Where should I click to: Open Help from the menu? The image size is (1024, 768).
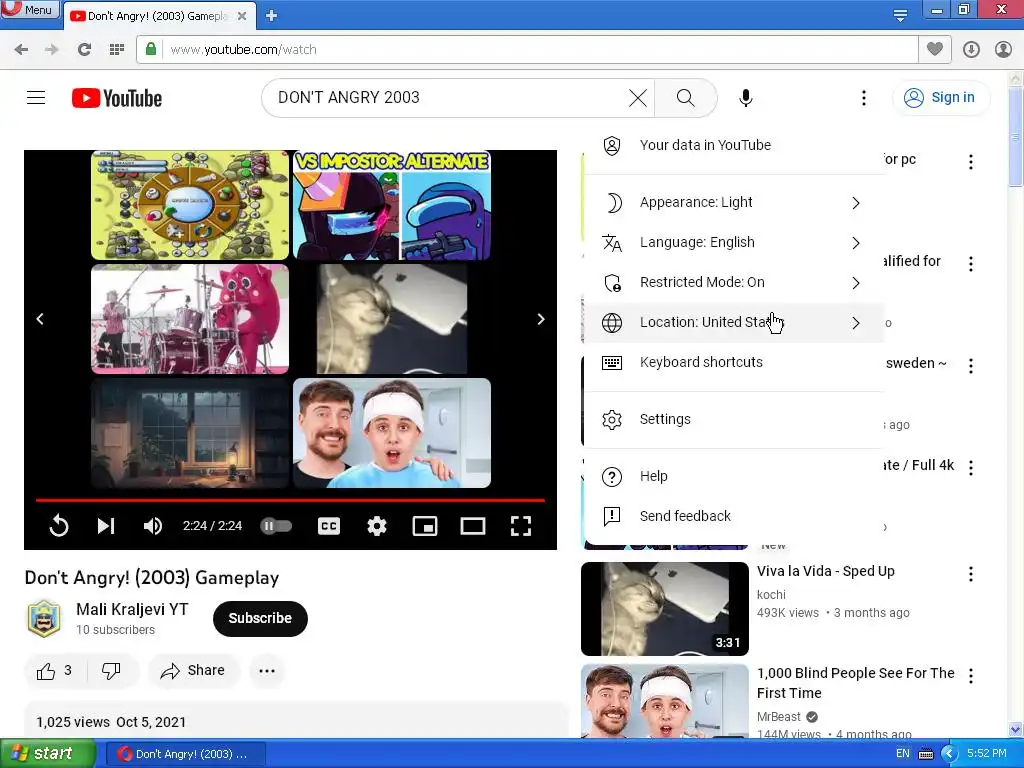click(733, 477)
